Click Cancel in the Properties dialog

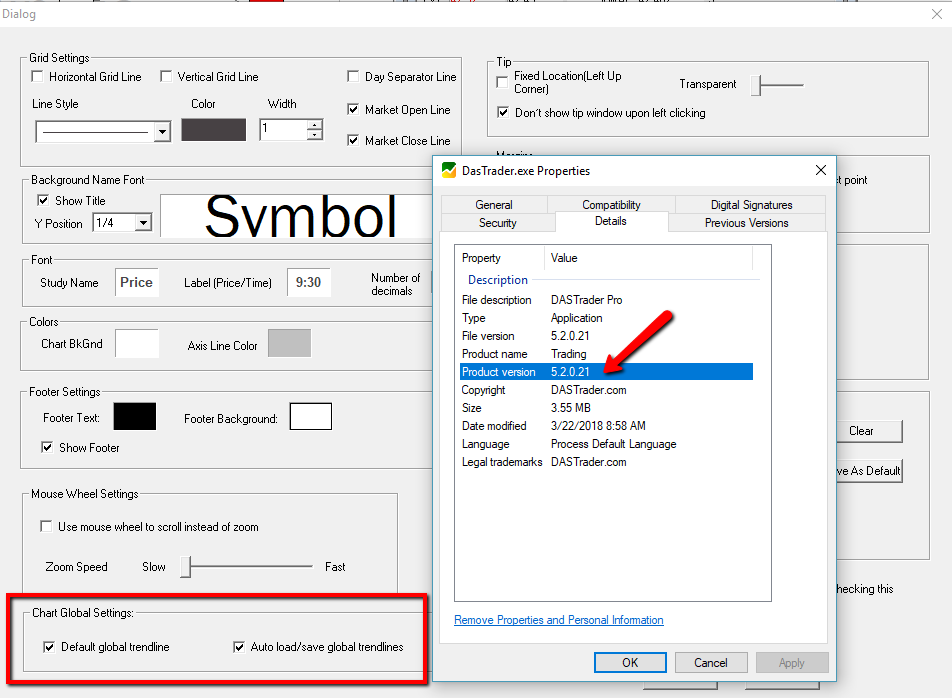(x=710, y=662)
